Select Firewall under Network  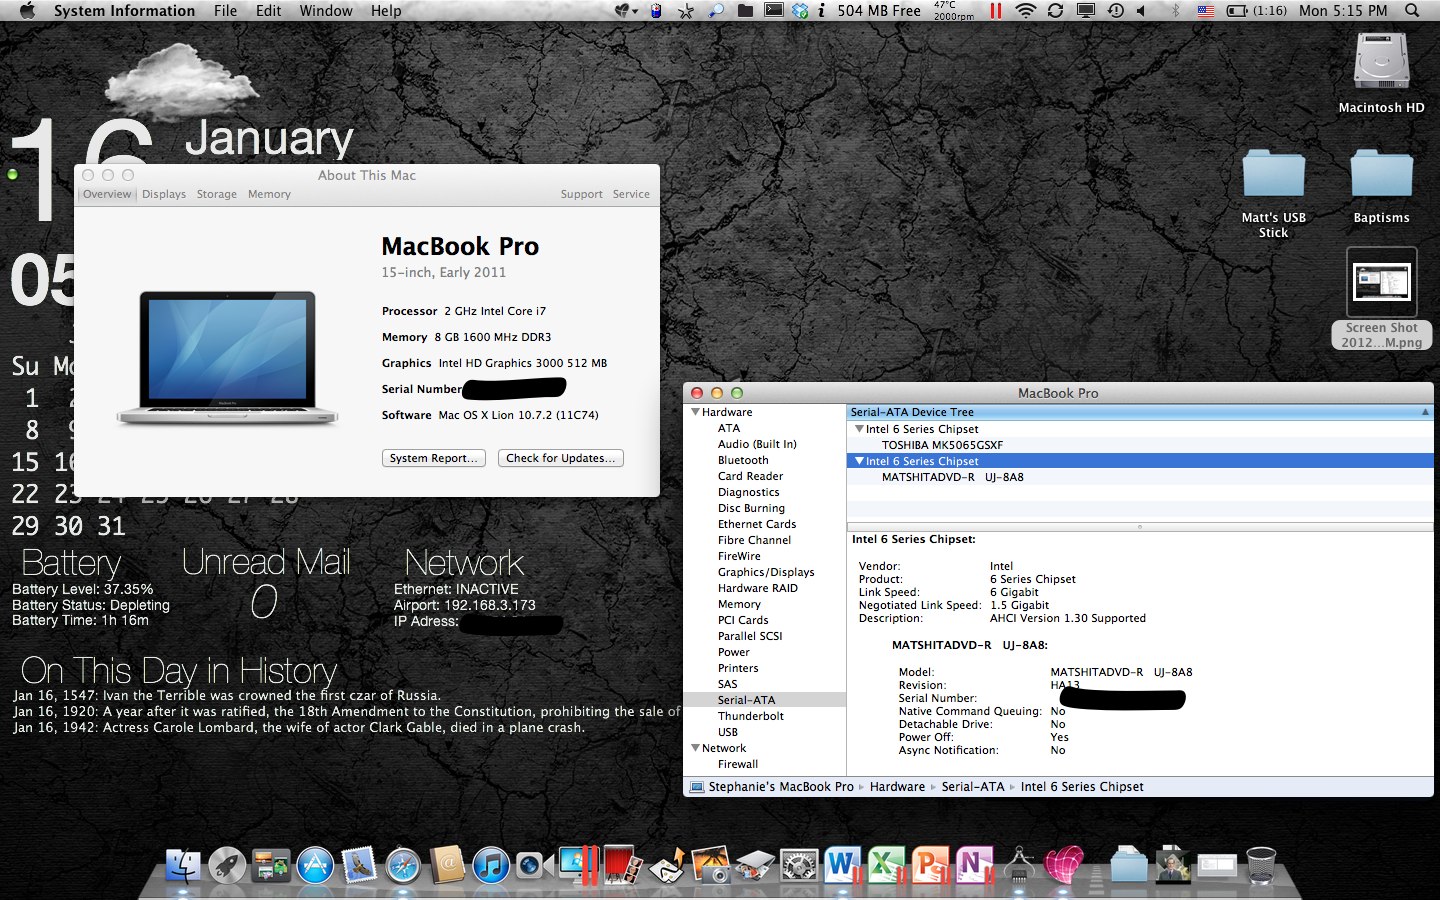click(738, 764)
